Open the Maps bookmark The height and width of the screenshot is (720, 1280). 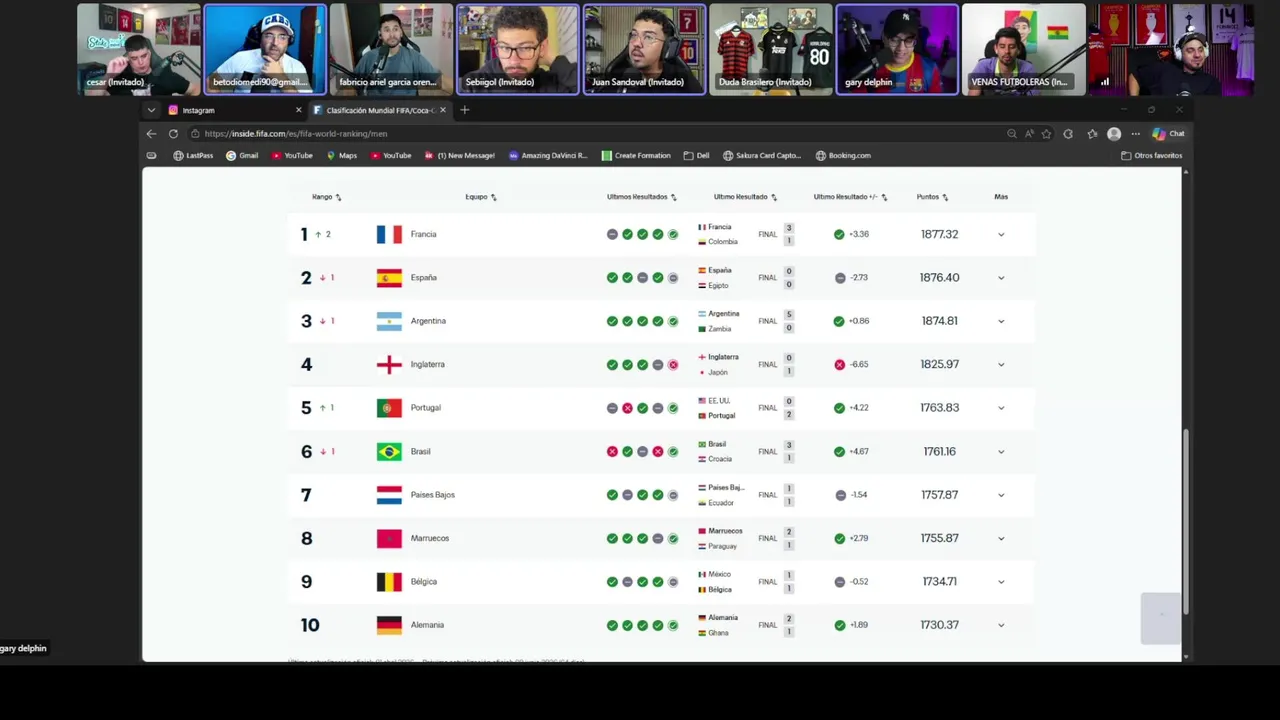pyautogui.click(x=341, y=156)
